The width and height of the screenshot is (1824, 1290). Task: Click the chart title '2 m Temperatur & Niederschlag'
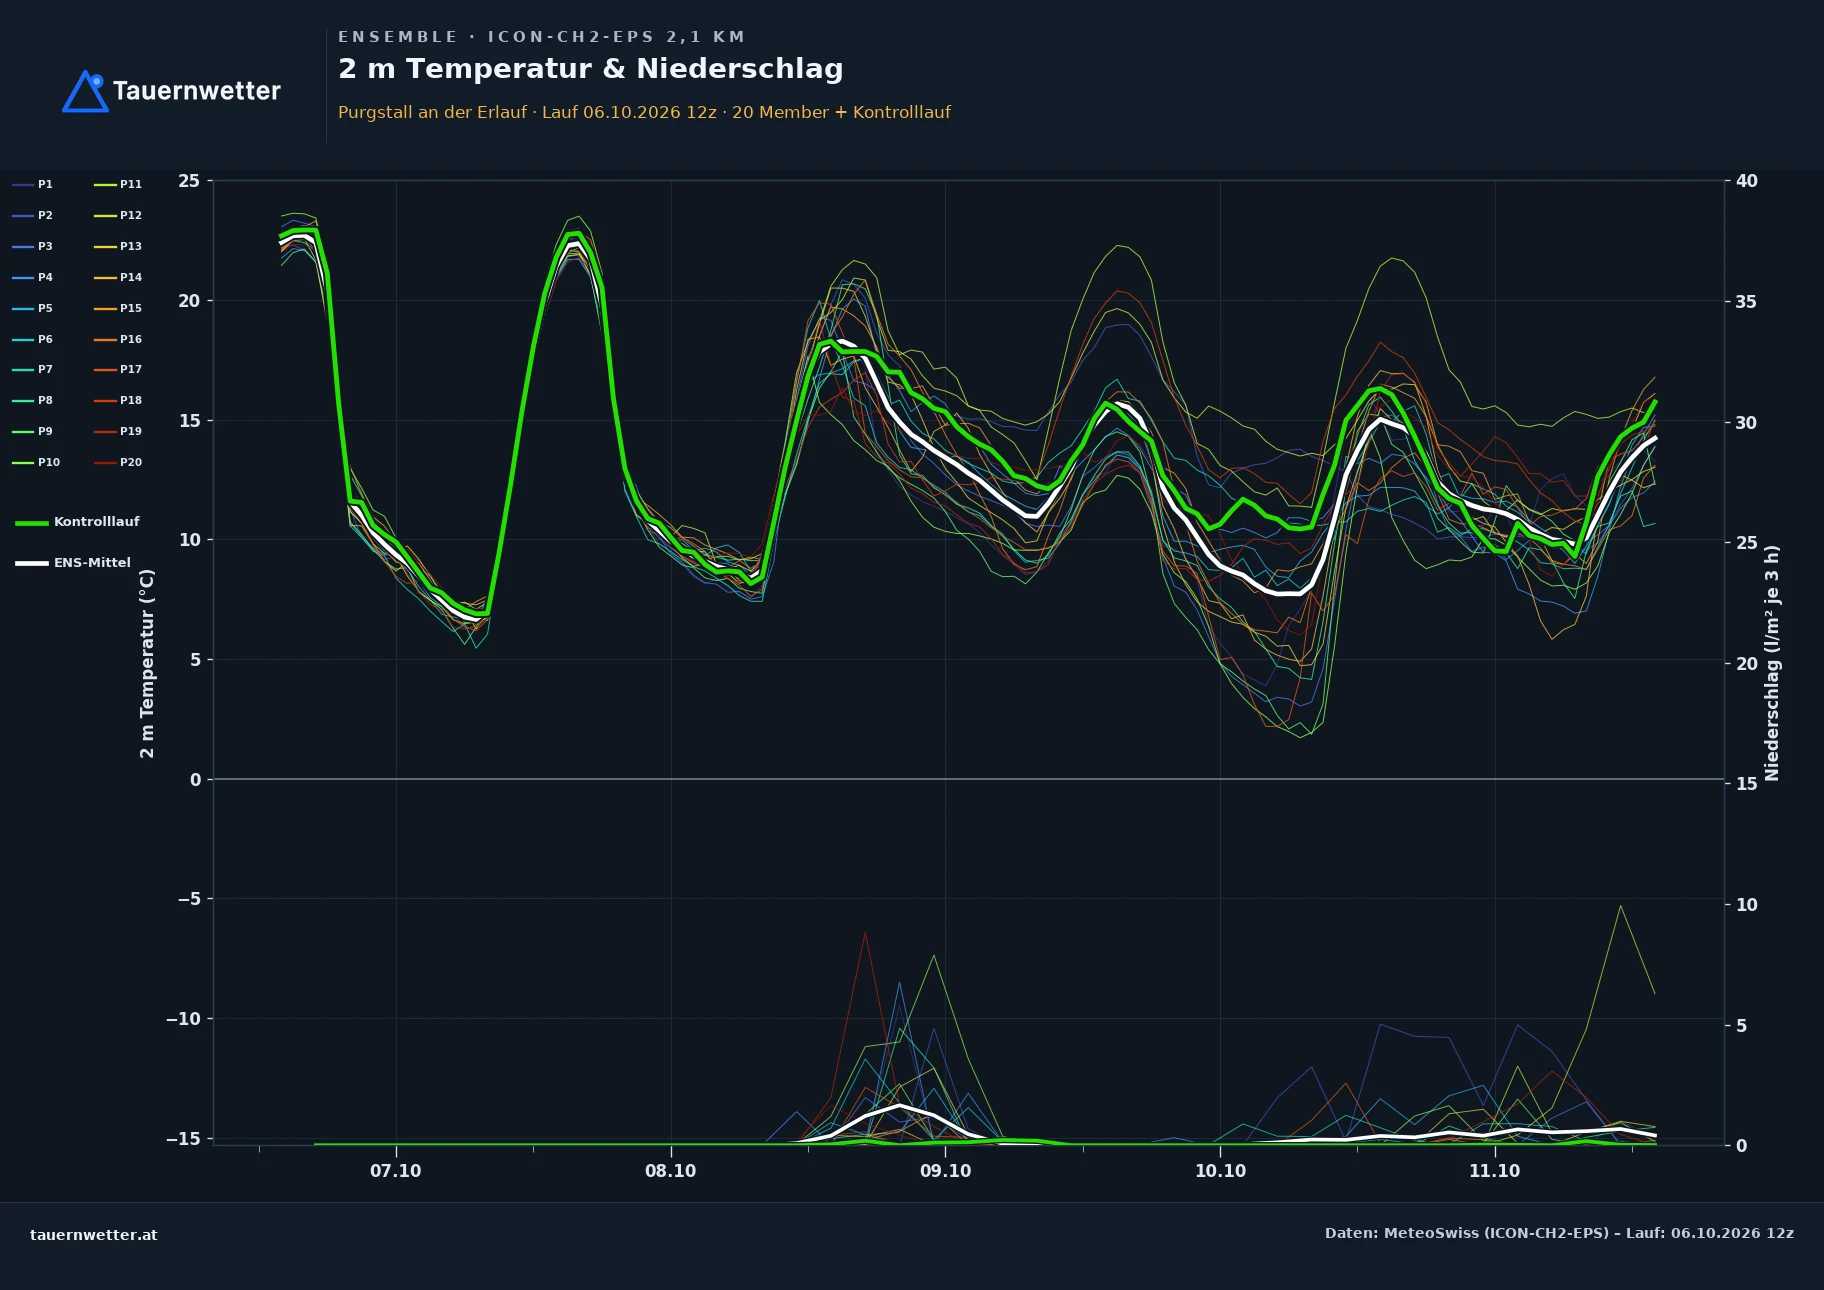[x=591, y=69]
